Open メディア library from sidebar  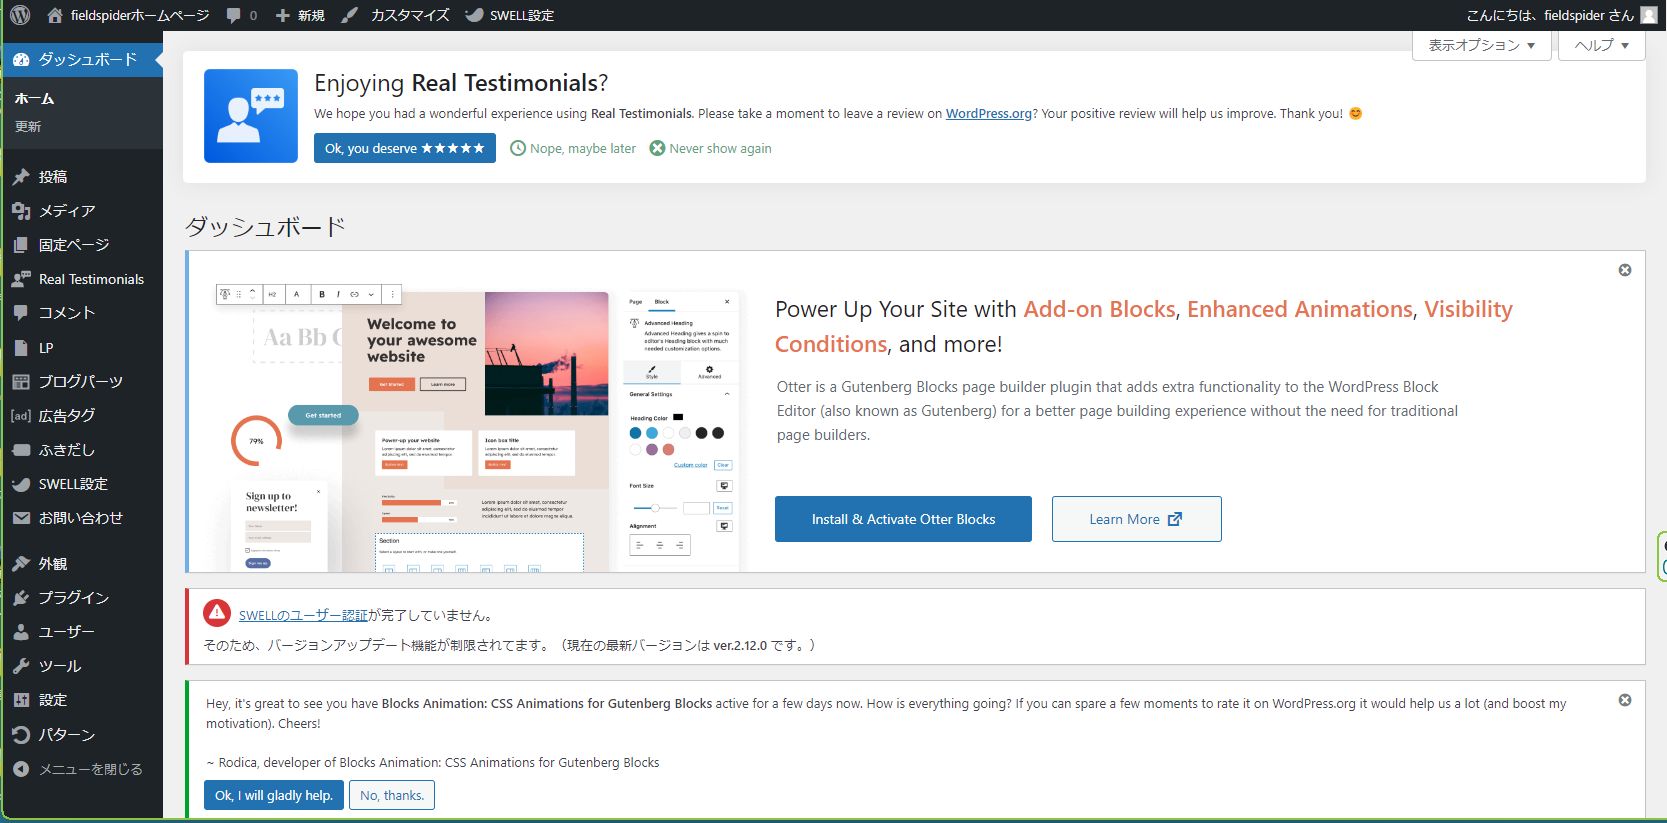(x=66, y=211)
